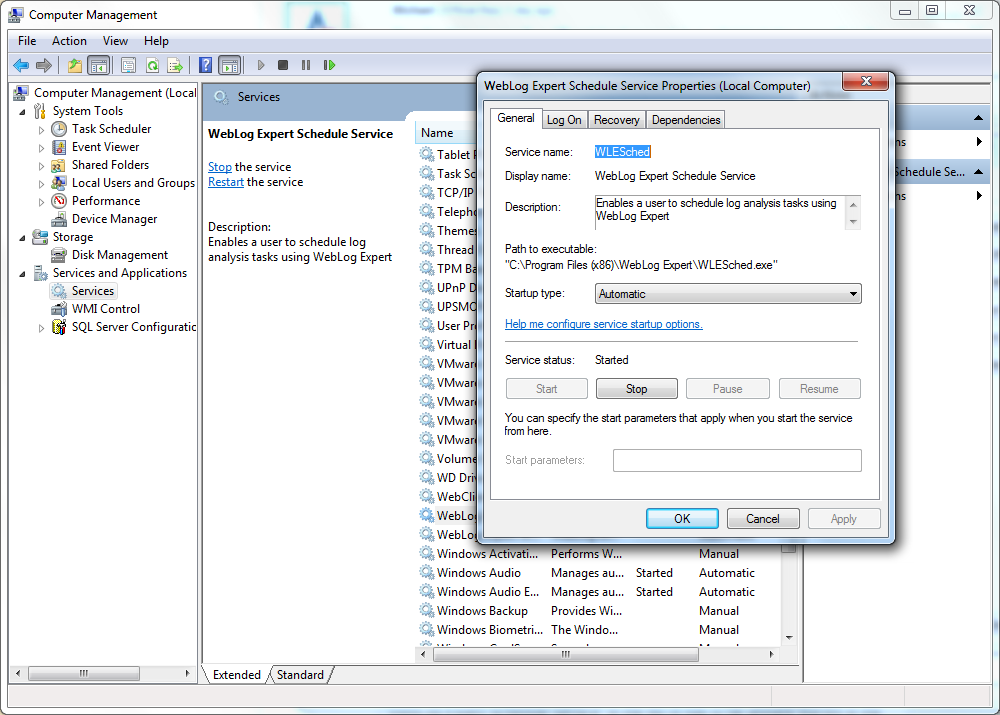Click the Restart the service link
The image size is (1000, 715).
226,182
